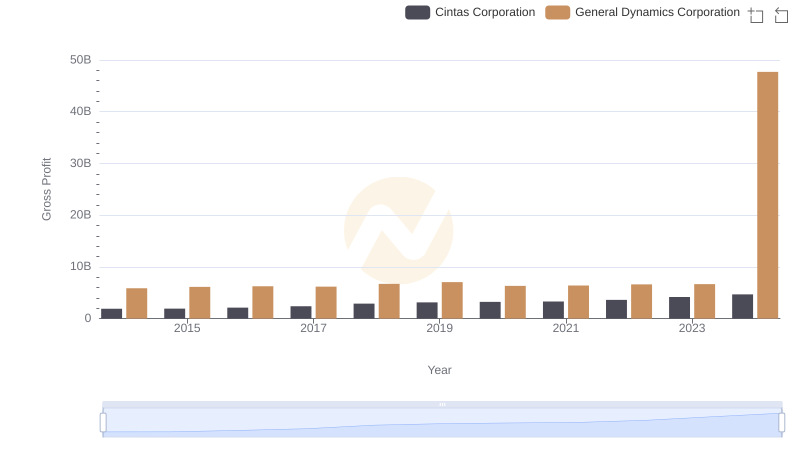Click the Cintas bar for 2015
Screen dimensions: 800x461
(x=174, y=314)
